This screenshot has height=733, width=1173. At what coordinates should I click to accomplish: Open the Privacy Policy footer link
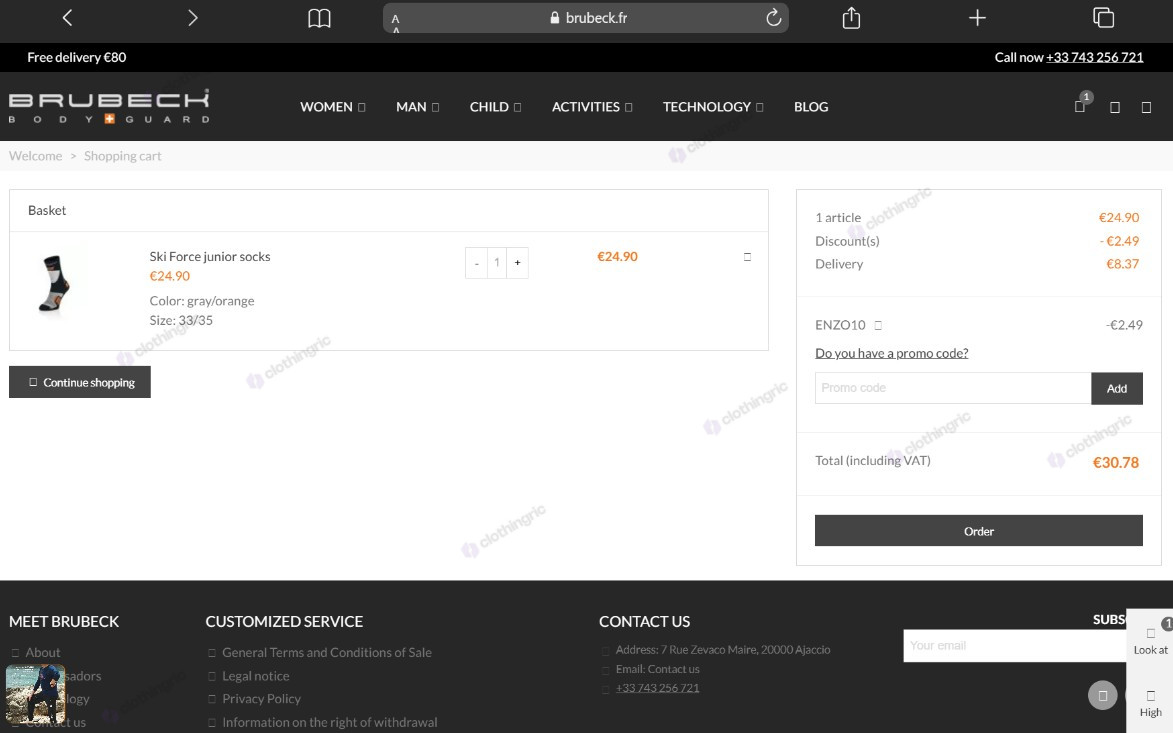[261, 699]
